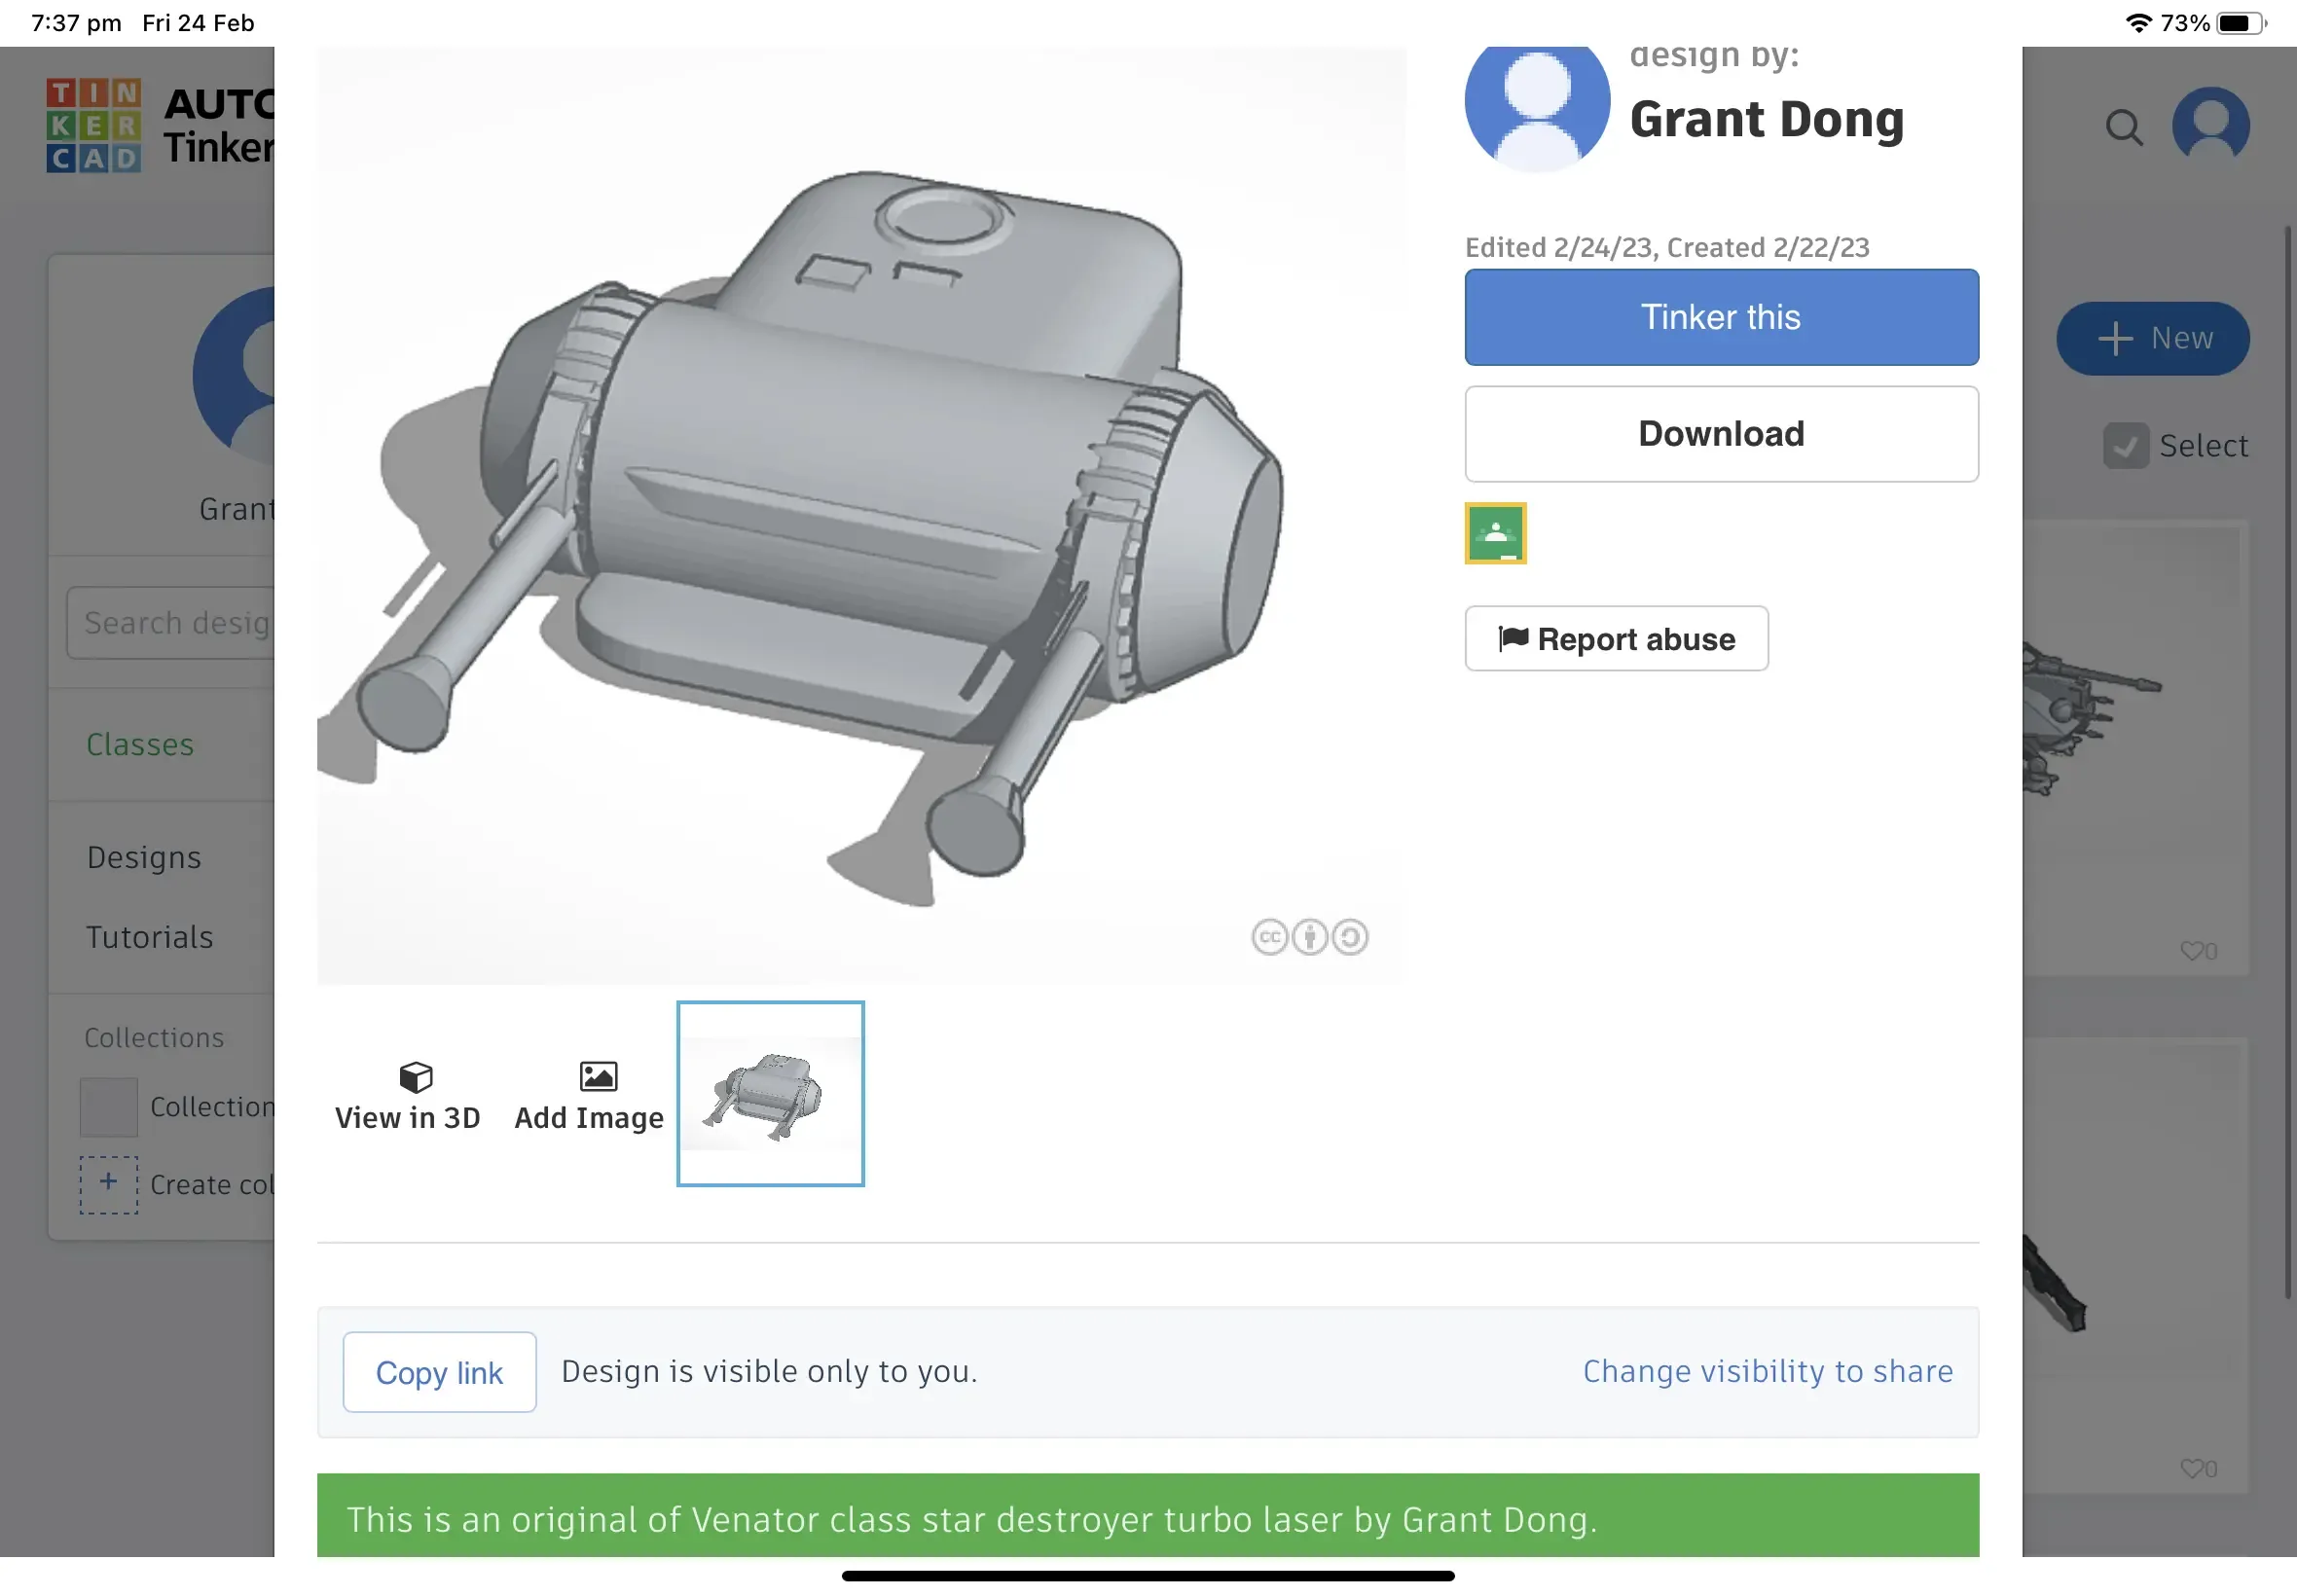The image size is (2297, 1596).
Task: Click the Grant Dong designer name
Action: pyautogui.click(x=1766, y=120)
